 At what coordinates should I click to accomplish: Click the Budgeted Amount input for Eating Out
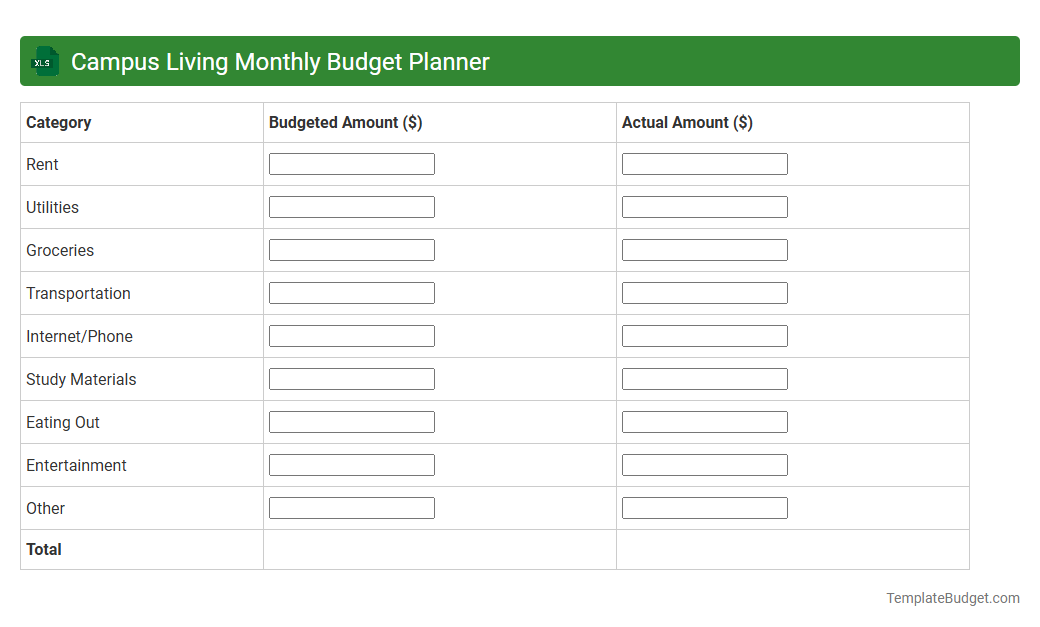click(x=351, y=421)
